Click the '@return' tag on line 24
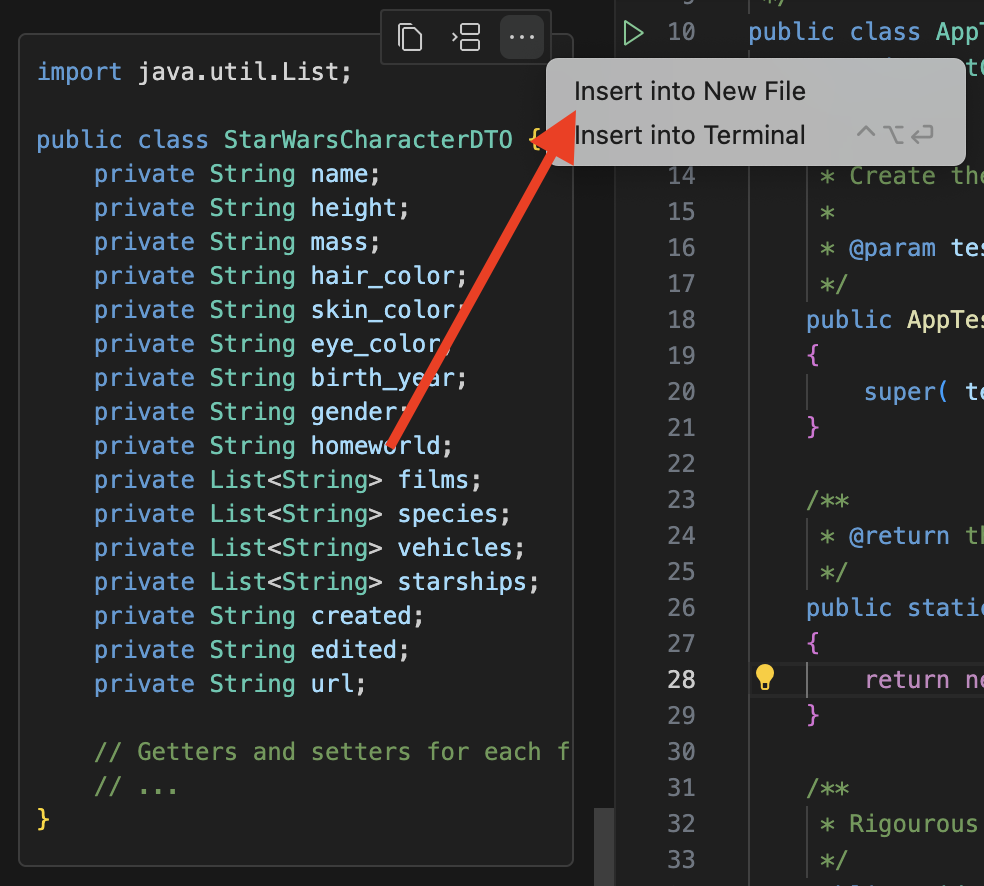984x886 pixels. [x=899, y=536]
